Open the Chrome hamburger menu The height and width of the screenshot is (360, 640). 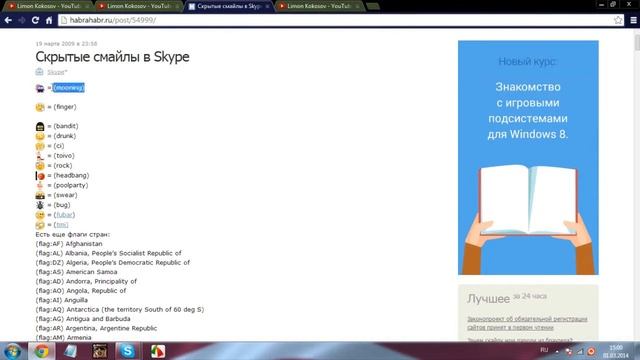[x=633, y=20]
